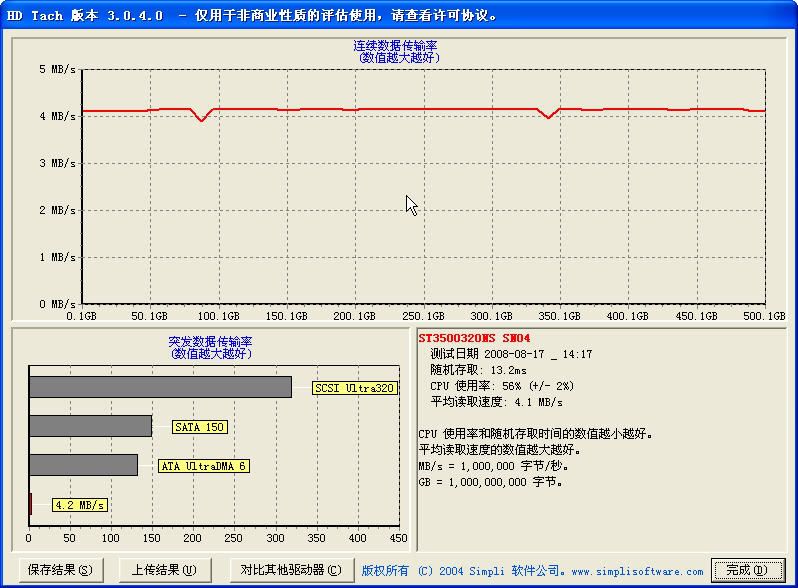This screenshot has height=588, width=798.
Task: Click the 连续数据传输率 chart title
Action: [396, 46]
